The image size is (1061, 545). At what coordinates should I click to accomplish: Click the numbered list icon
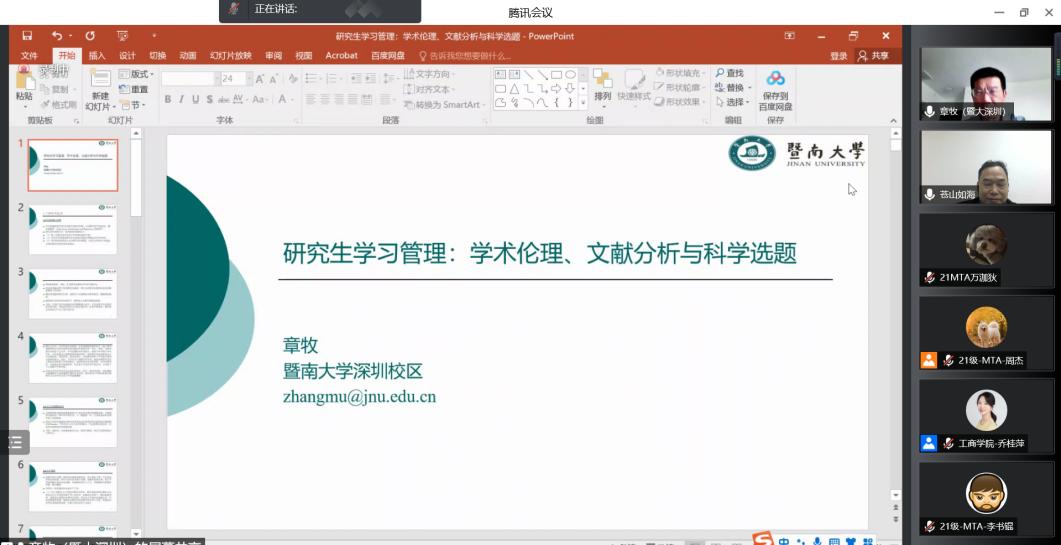[334, 79]
